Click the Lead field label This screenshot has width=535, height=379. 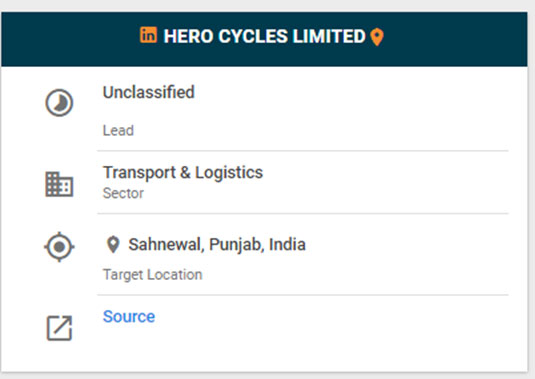(118, 130)
